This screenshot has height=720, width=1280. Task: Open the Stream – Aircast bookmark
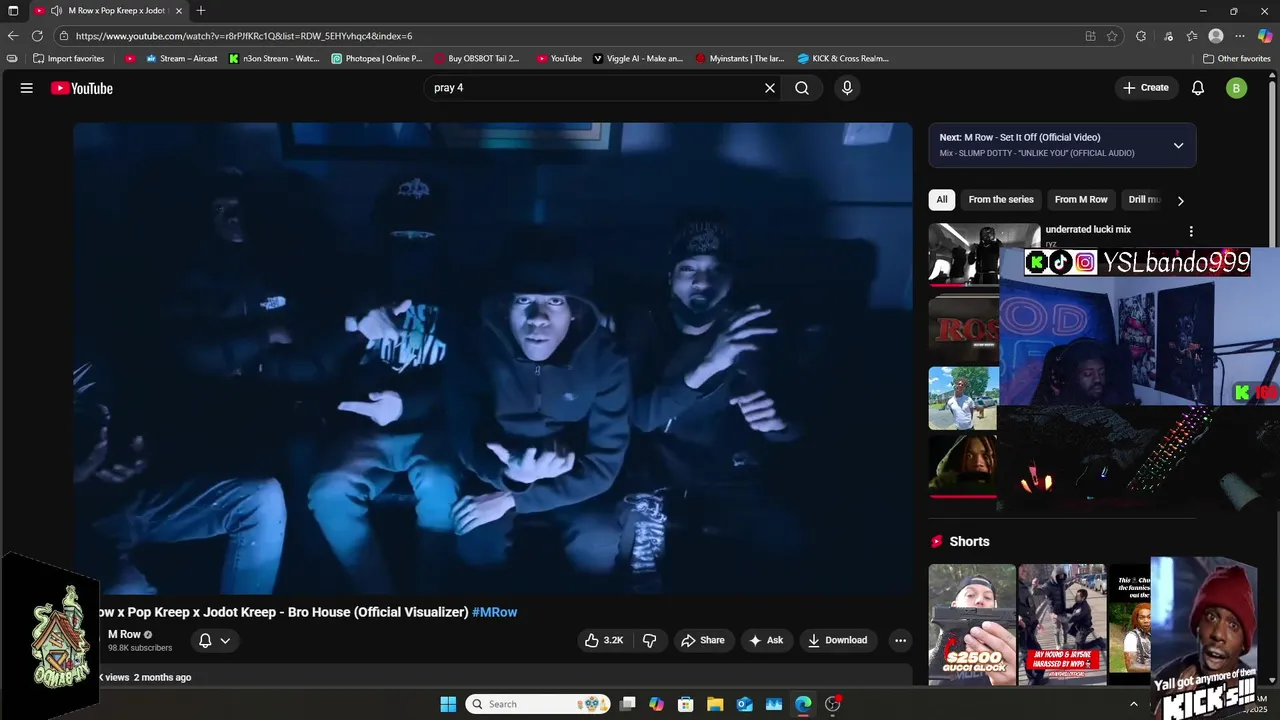(x=182, y=59)
